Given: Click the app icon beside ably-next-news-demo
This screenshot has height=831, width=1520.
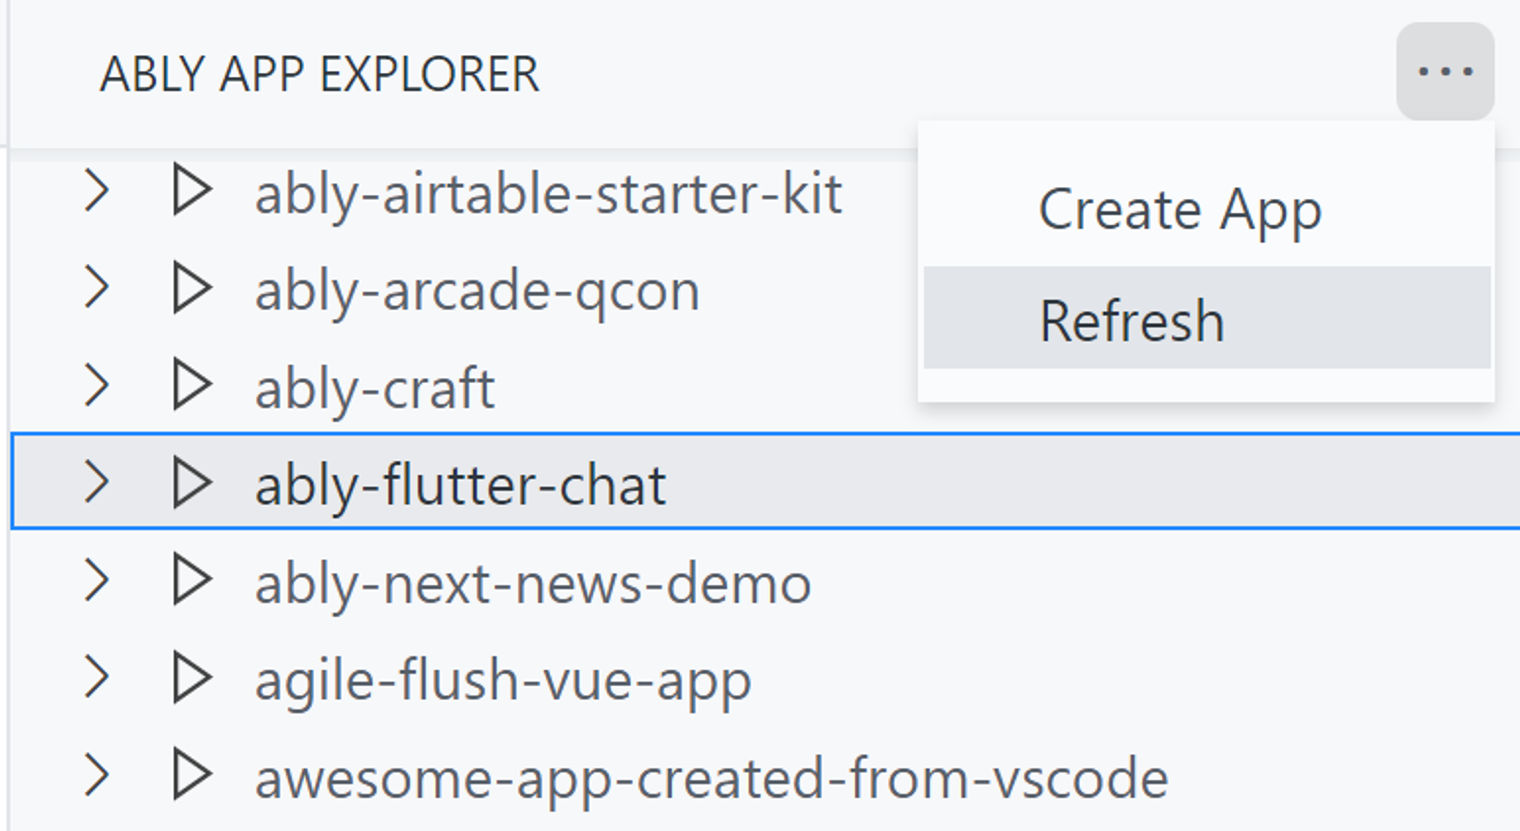Looking at the screenshot, I should tap(193, 583).
